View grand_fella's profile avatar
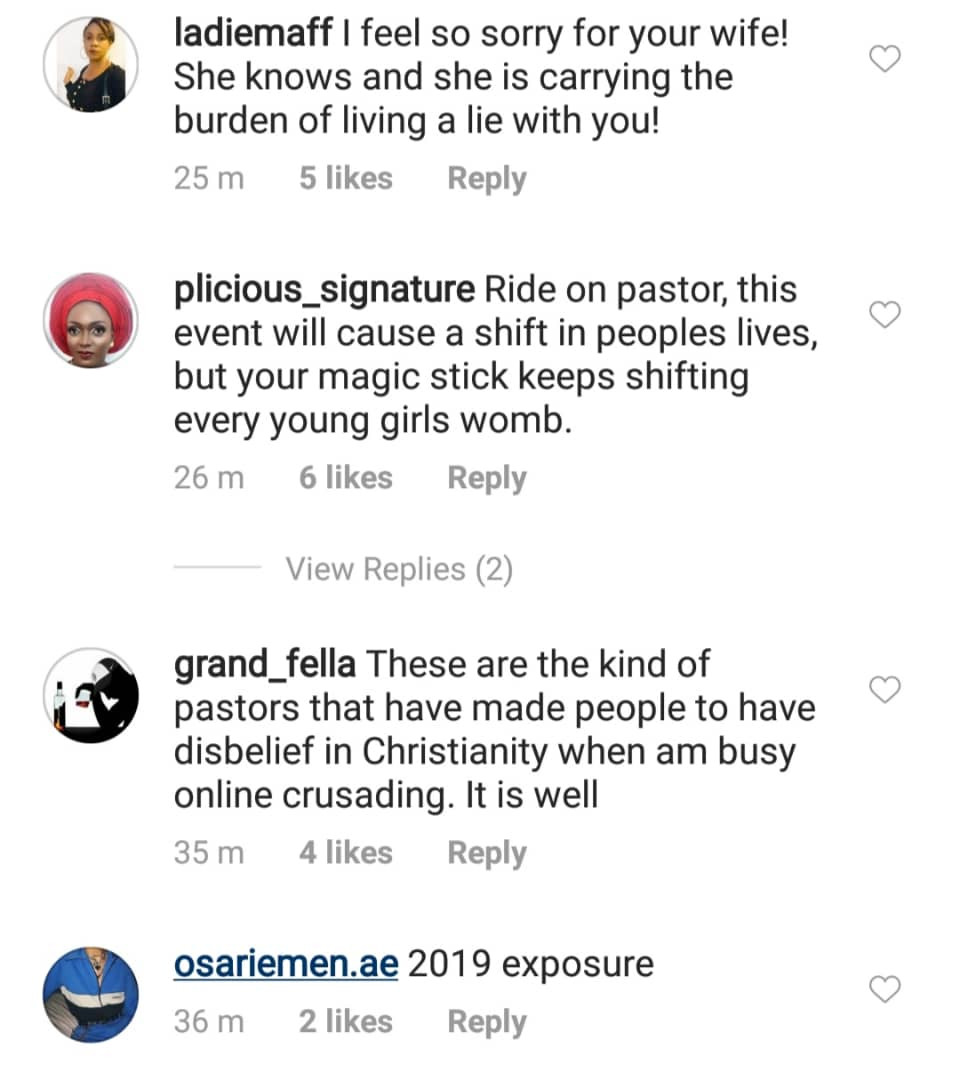 [x=90, y=695]
